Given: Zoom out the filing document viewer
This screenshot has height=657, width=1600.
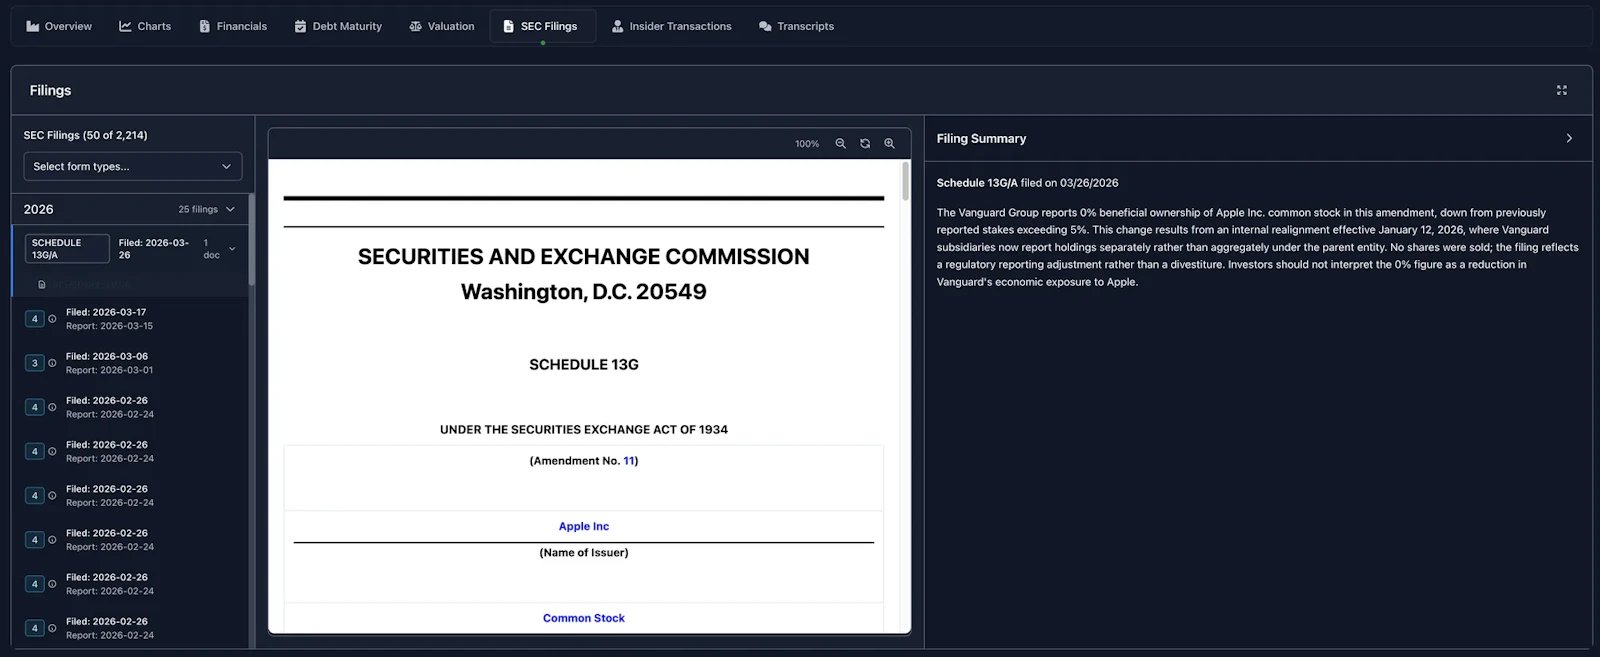Looking at the screenshot, I should (x=840, y=144).
